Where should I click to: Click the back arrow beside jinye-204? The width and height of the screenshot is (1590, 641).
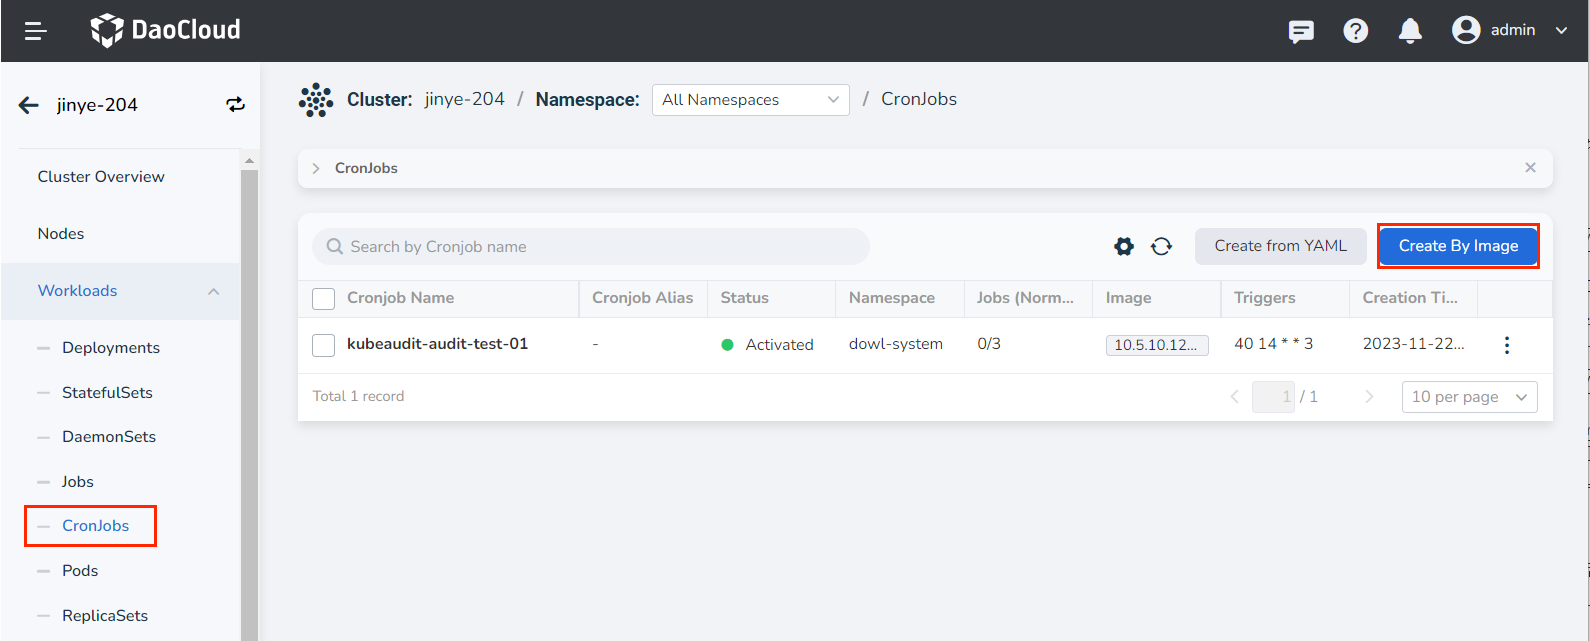29,105
